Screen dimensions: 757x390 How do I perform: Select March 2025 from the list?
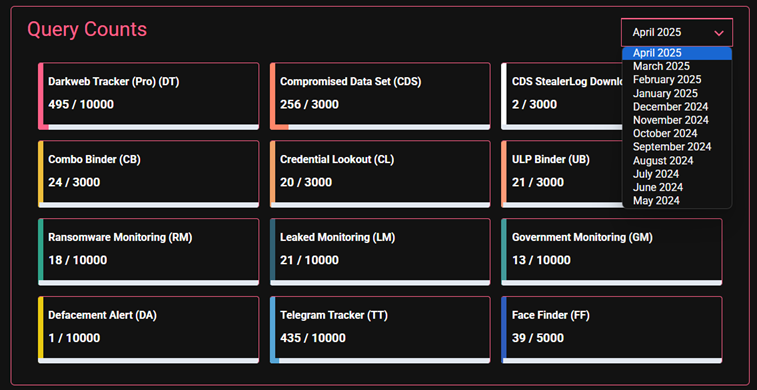click(x=677, y=66)
